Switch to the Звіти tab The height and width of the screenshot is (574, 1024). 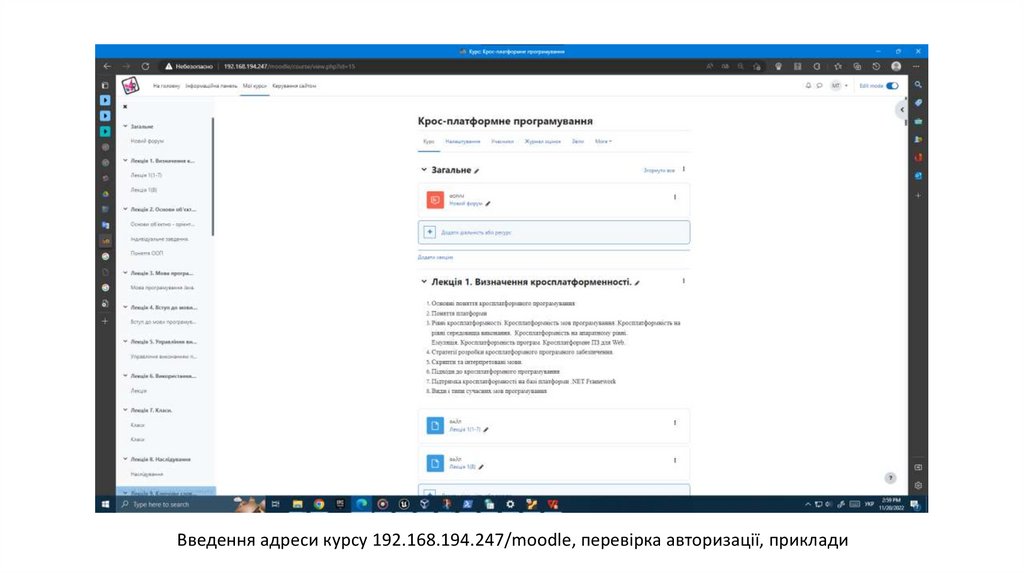tap(578, 141)
